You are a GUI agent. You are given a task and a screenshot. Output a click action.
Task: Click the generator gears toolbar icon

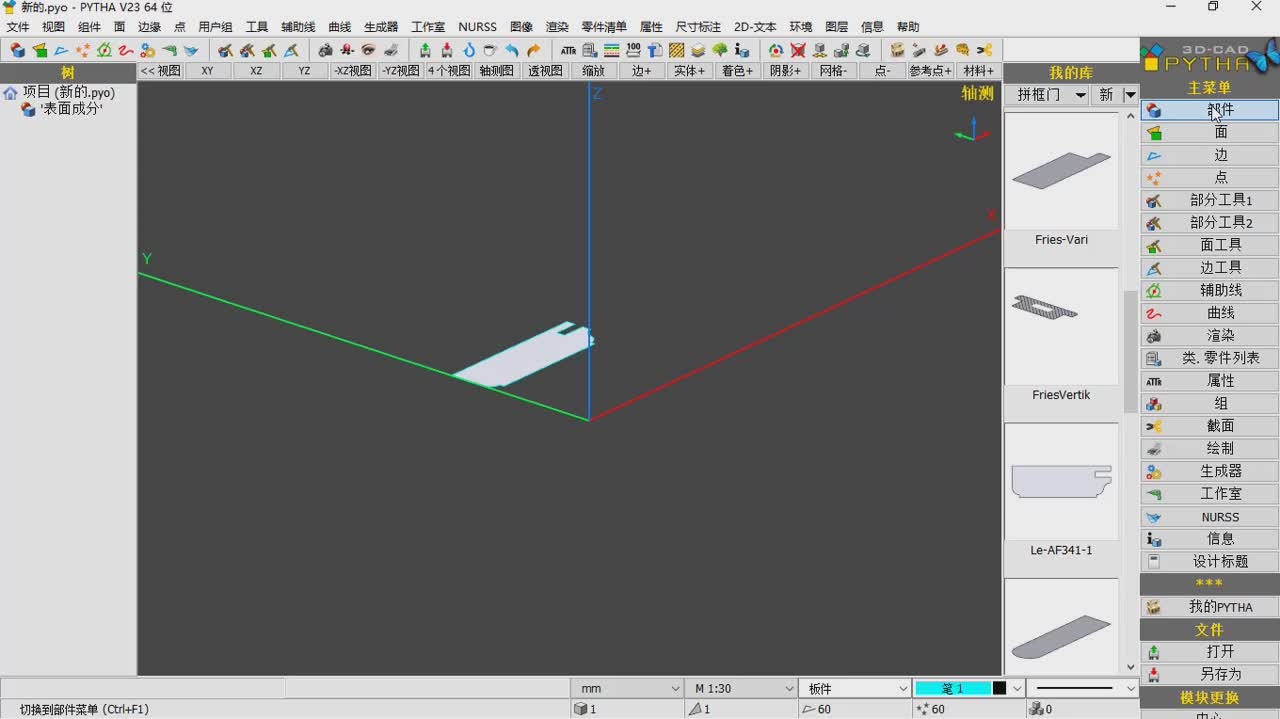point(148,50)
